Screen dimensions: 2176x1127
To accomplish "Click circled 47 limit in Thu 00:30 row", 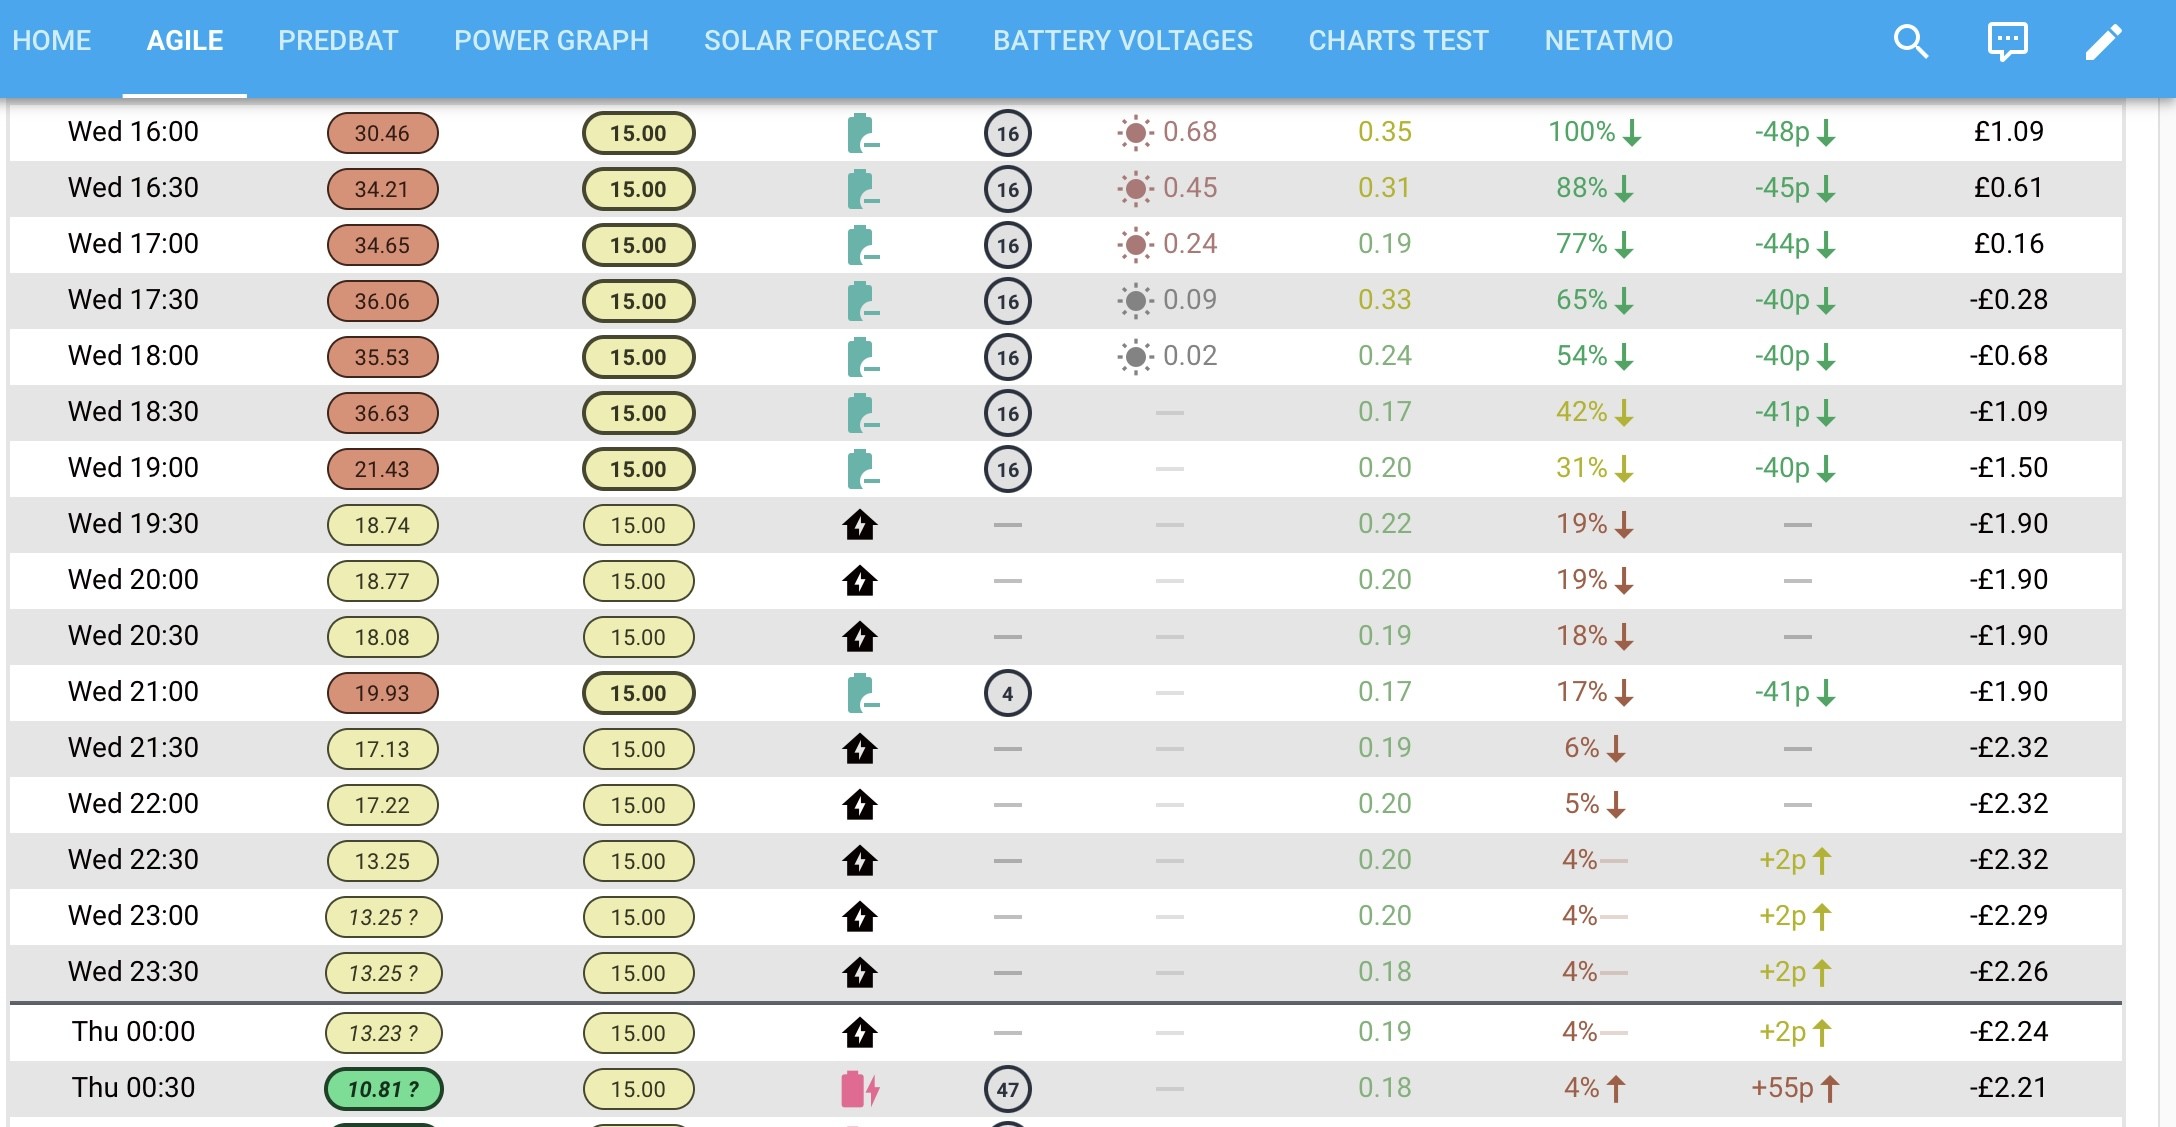I will click(1007, 1089).
